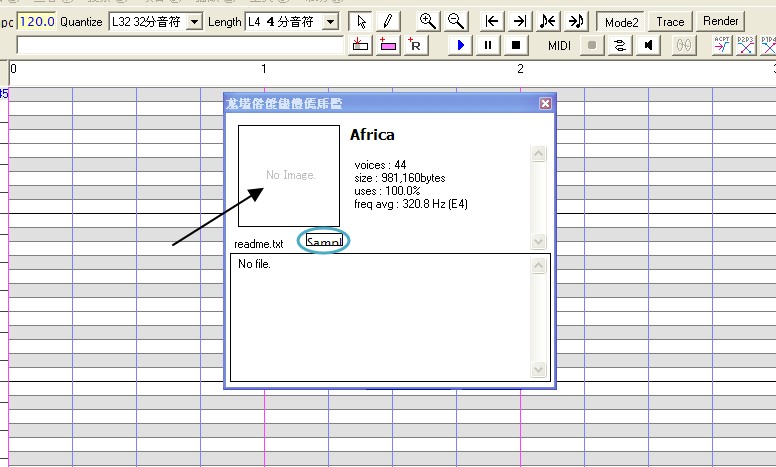Click the Render button
The width and height of the screenshot is (776, 467).
coord(721,21)
